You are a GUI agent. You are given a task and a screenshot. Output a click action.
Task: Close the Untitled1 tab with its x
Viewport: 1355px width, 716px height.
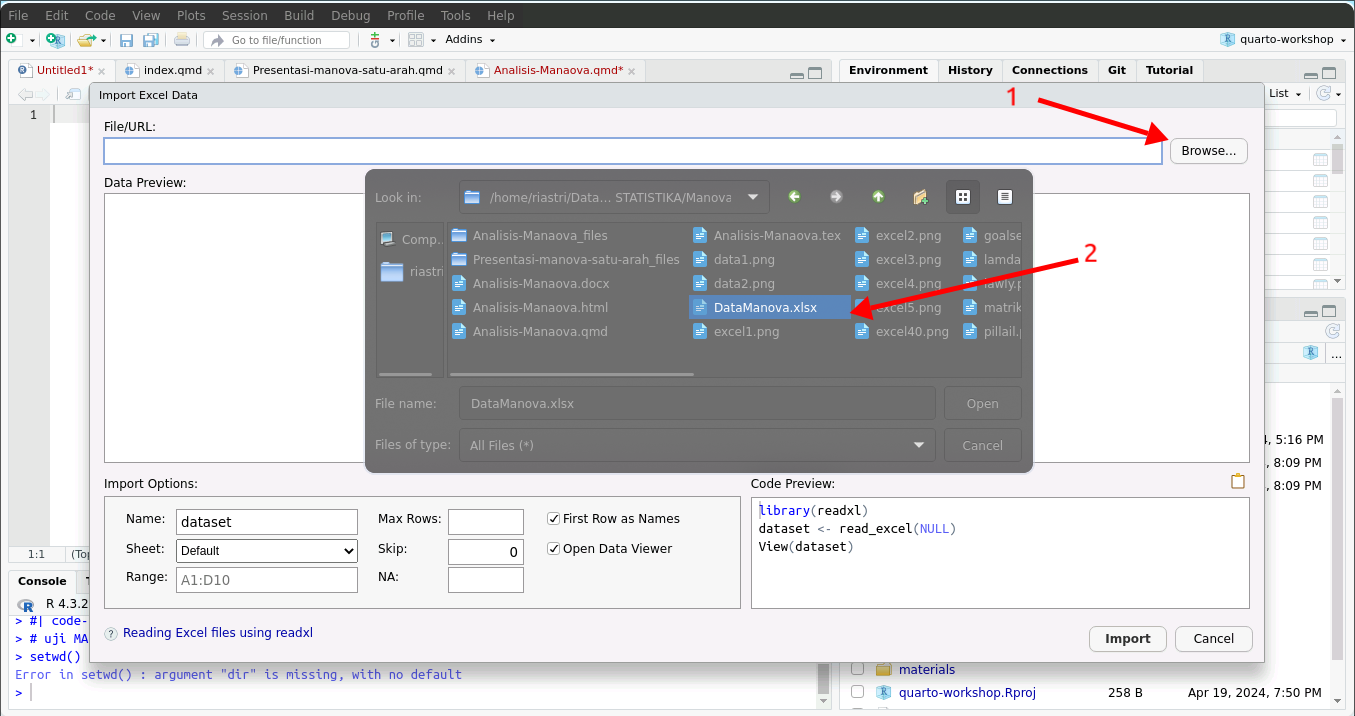point(102,72)
